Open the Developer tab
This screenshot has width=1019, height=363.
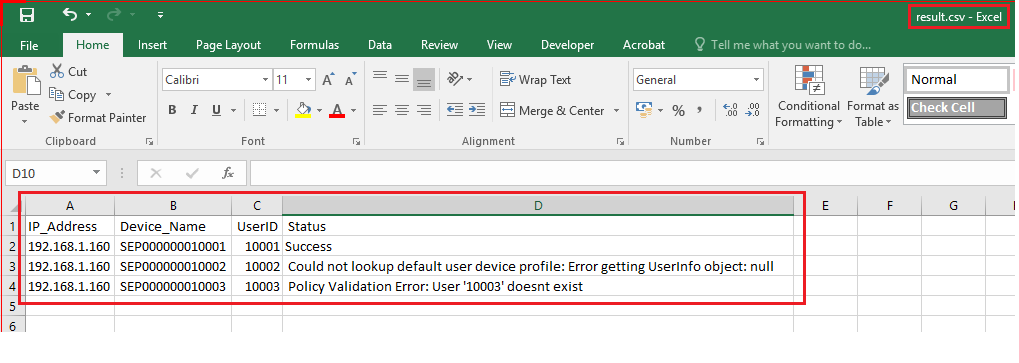pyautogui.click(x=567, y=45)
